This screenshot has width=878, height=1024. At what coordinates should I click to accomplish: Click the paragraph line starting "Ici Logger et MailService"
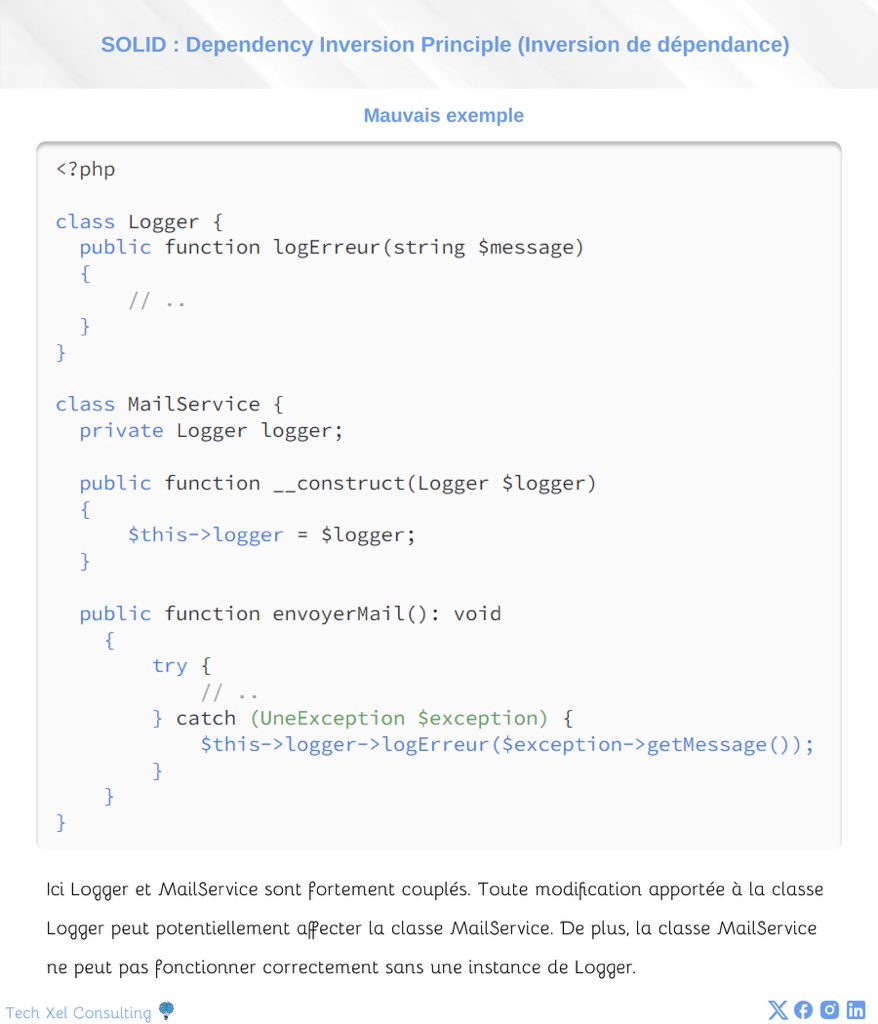tap(434, 889)
